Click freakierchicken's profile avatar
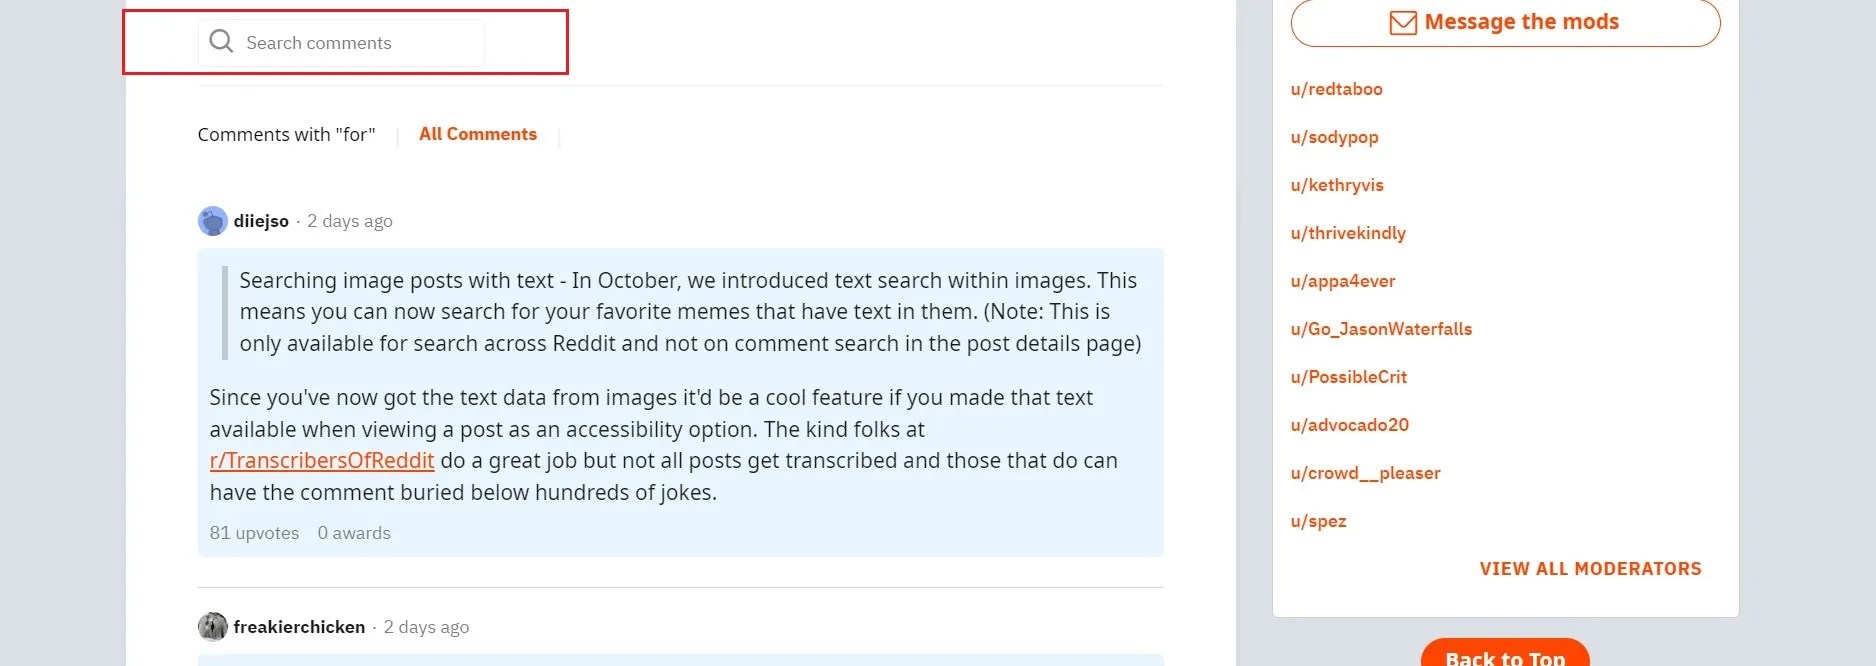The height and width of the screenshot is (666, 1876). pyautogui.click(x=212, y=627)
